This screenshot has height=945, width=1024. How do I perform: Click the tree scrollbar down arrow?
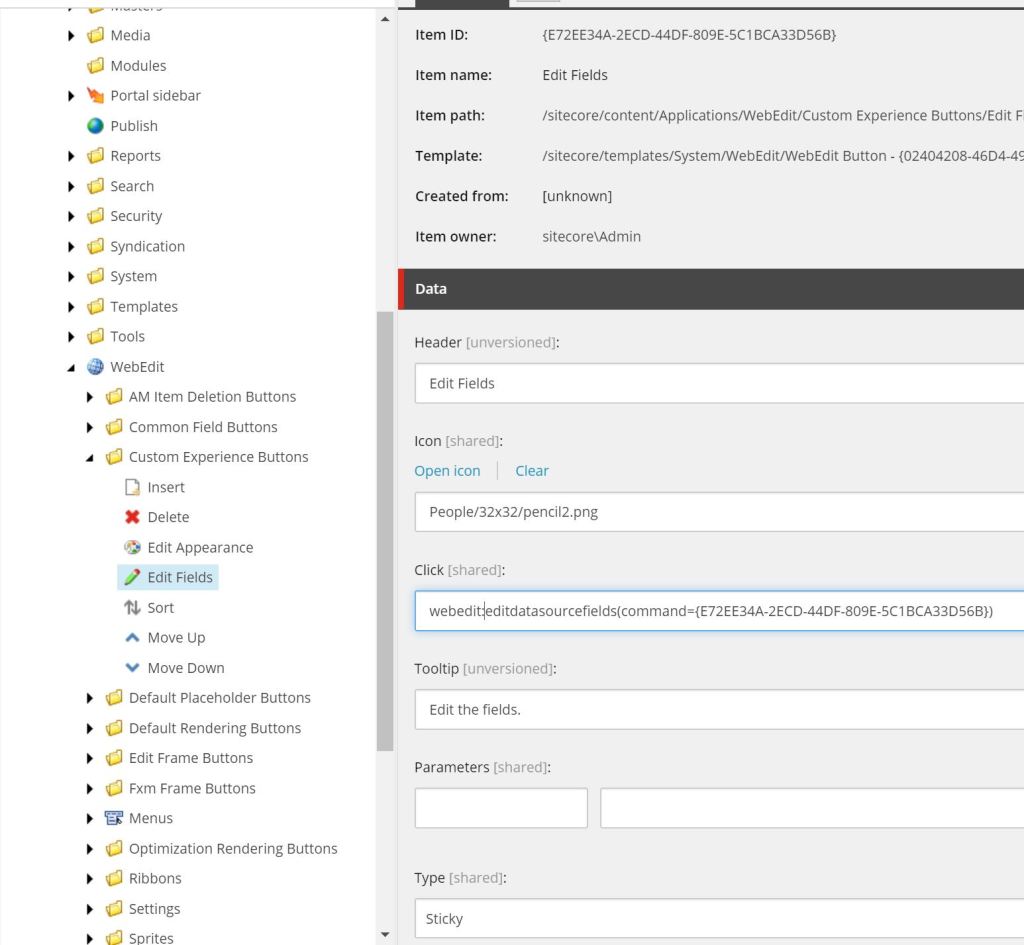(x=386, y=934)
